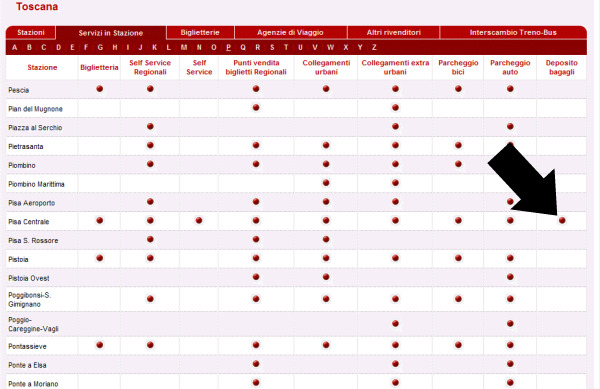Click the Toscana region heading
The image size is (600, 389).
pos(37,7)
